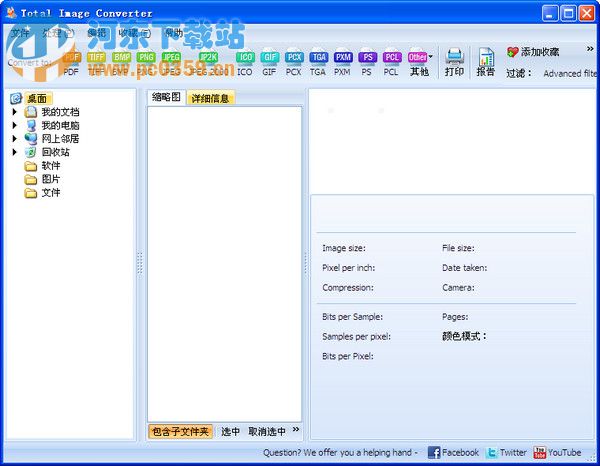This screenshot has height=466, width=600.
Task: Open the 收藏 menu
Action: 134,33
